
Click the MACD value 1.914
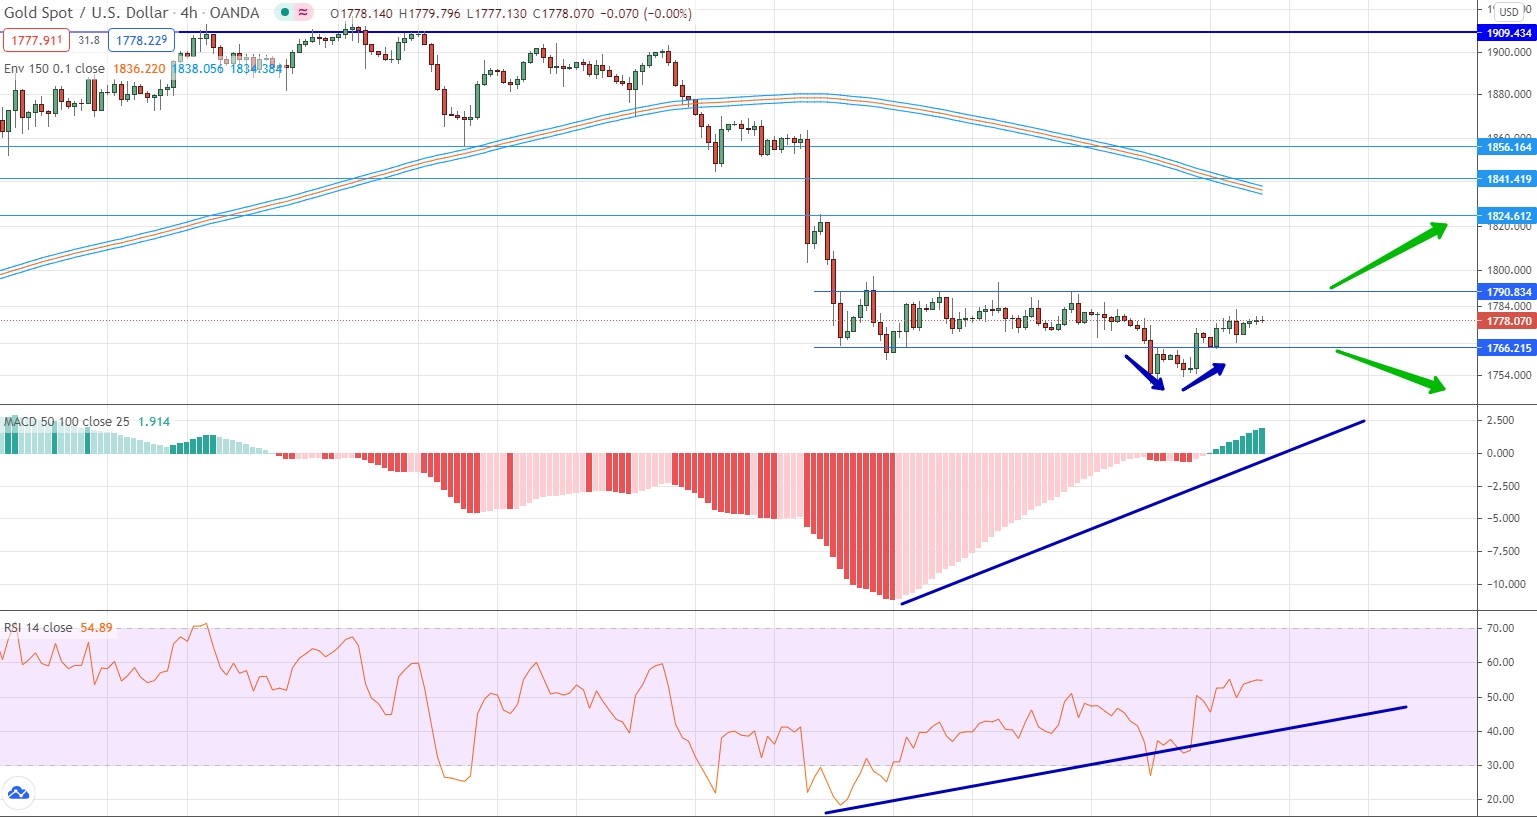(x=154, y=422)
